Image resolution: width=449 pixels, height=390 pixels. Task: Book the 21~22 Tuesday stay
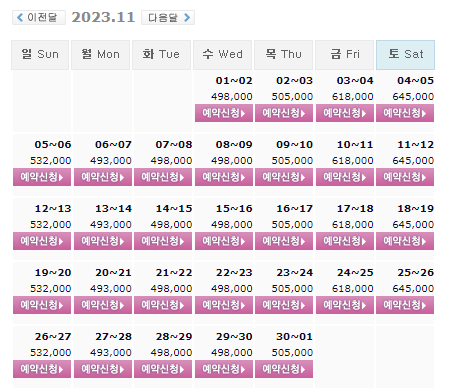click(x=163, y=305)
